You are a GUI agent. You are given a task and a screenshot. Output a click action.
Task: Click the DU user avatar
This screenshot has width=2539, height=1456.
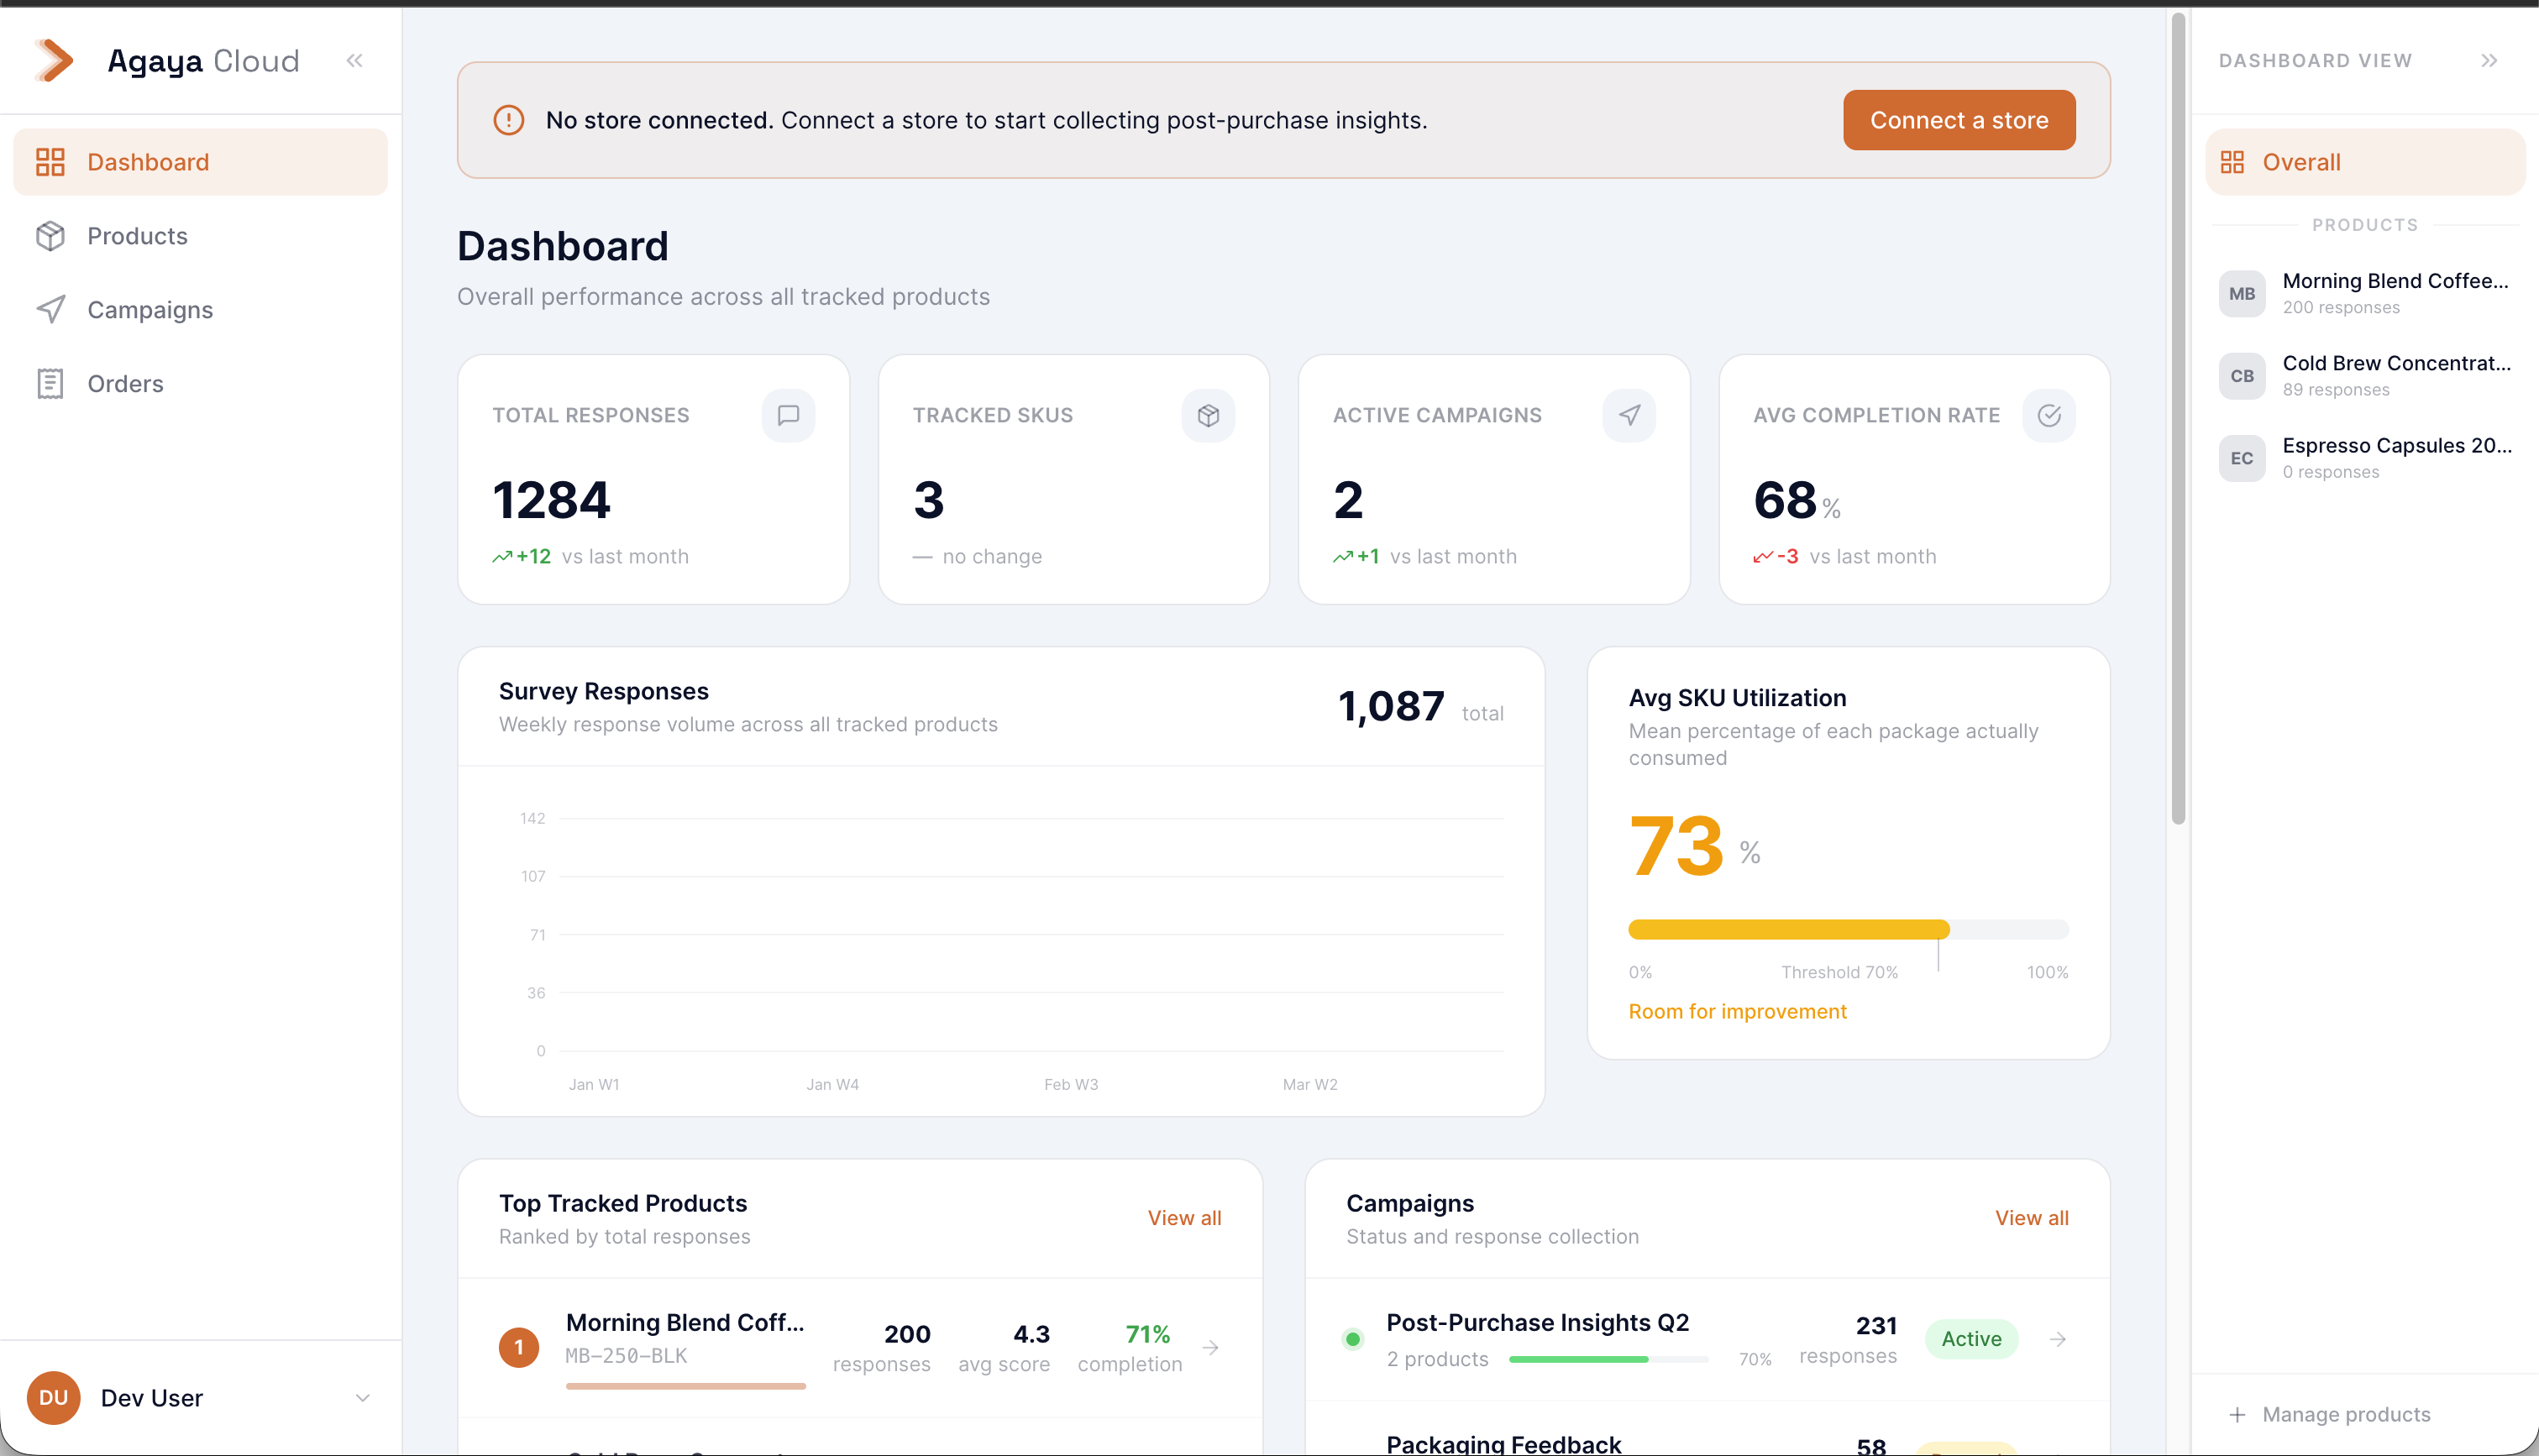coord(53,1398)
